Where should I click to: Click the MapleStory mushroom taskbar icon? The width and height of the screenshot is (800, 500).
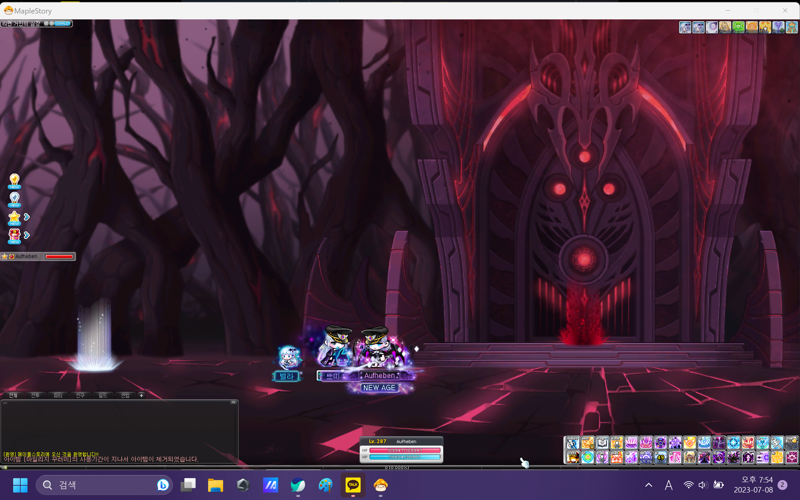380,485
